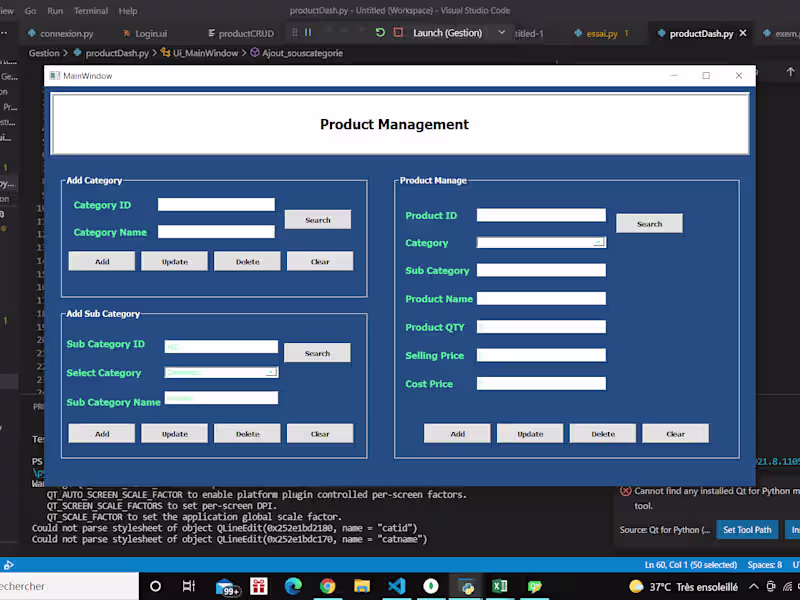This screenshot has height=600, width=800.
Task: Open Google Chrome from the taskbar
Action: 330,586
